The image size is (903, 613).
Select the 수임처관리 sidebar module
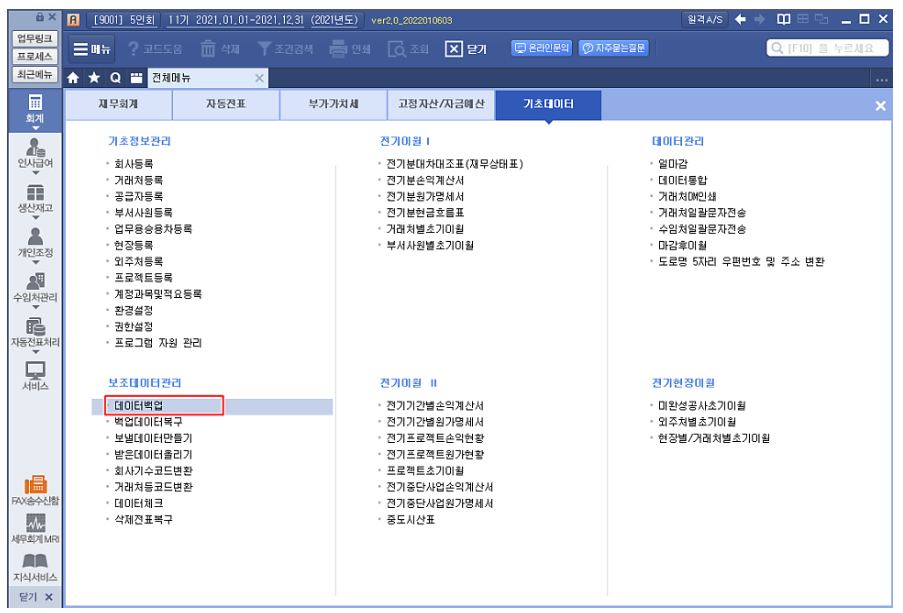(x=35, y=287)
